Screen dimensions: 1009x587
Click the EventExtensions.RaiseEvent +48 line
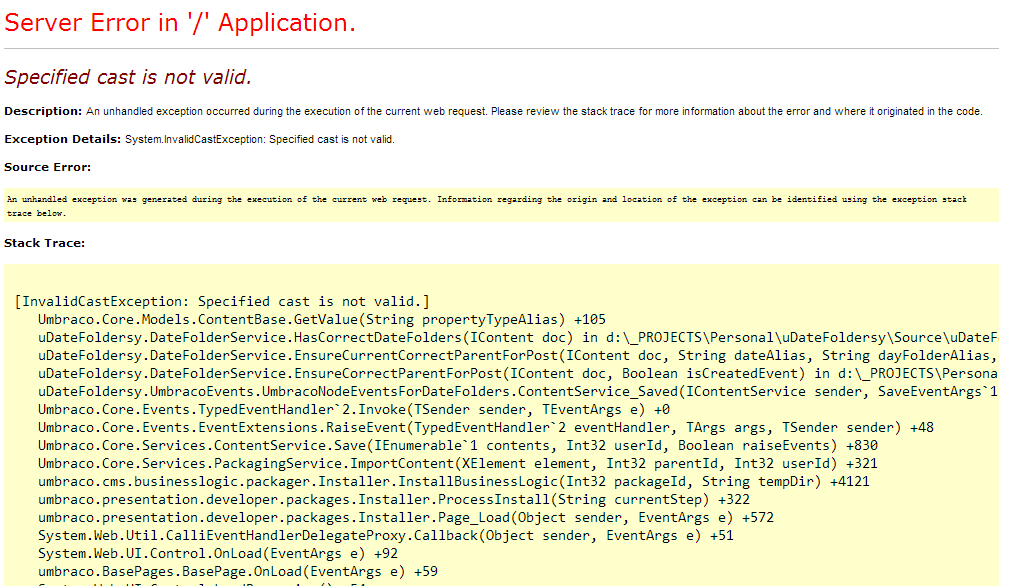[x=486, y=427]
